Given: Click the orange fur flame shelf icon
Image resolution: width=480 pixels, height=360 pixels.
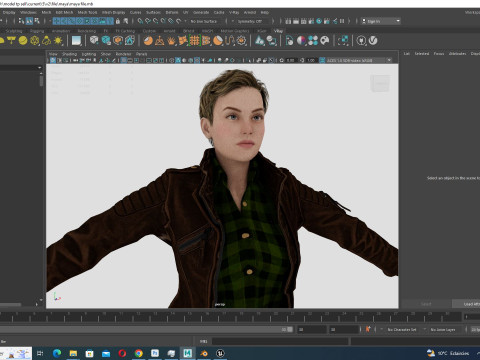Looking at the screenshot, I should tap(171, 41).
